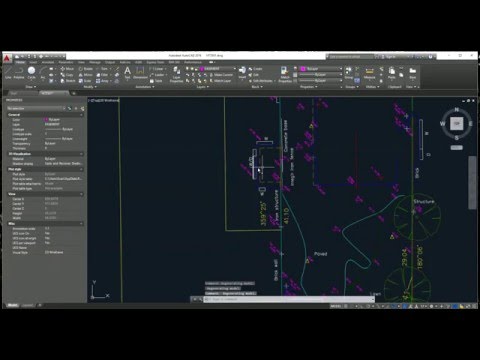Click the Create block button

256,69
